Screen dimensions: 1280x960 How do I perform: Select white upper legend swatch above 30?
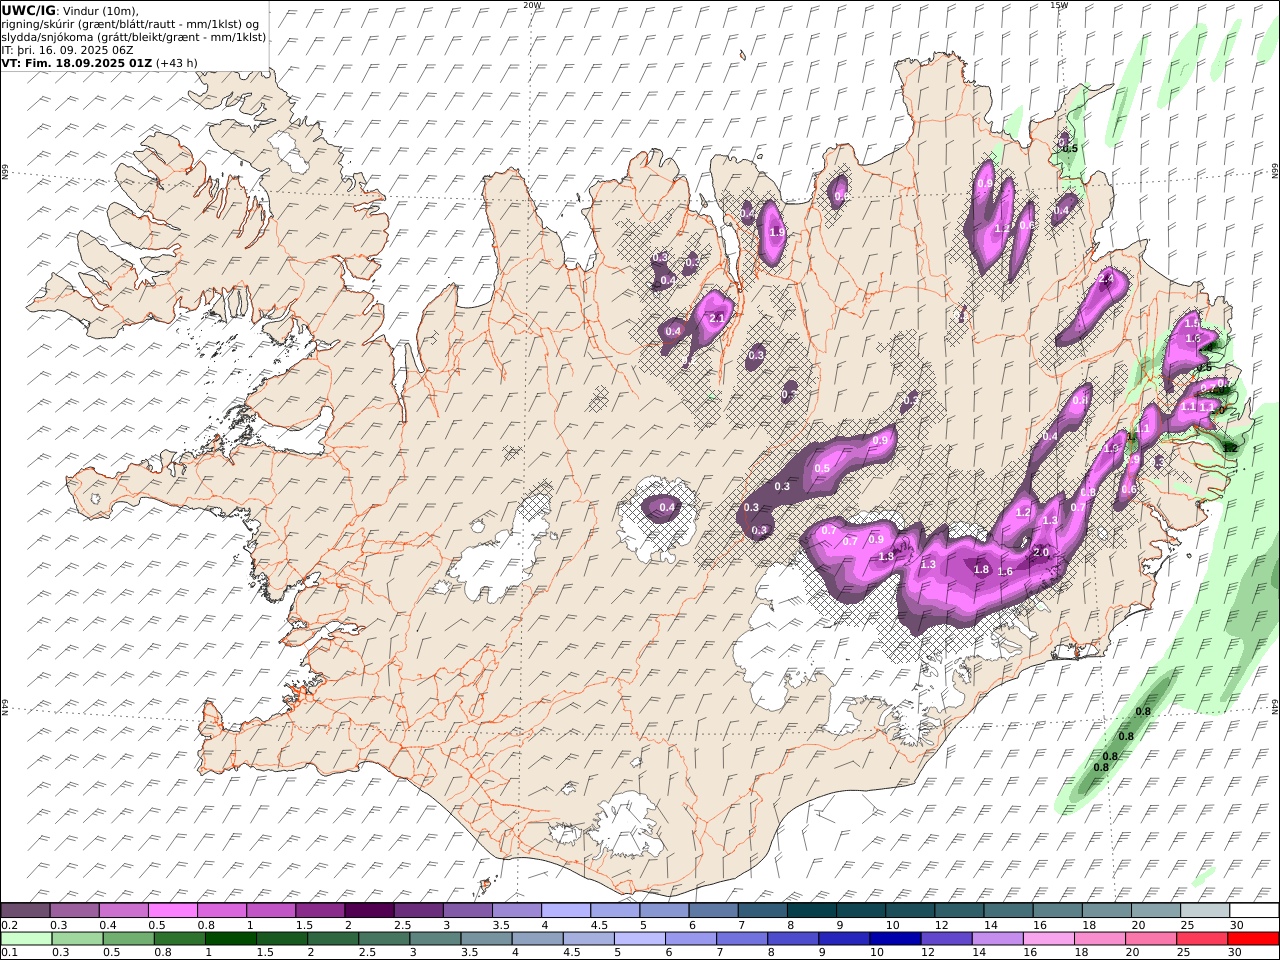point(1253,911)
